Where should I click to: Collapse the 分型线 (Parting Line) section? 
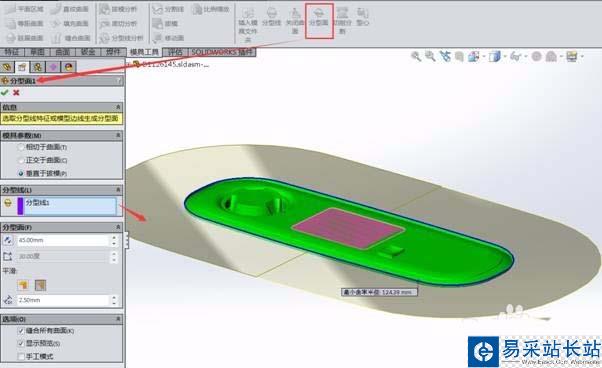(118, 190)
